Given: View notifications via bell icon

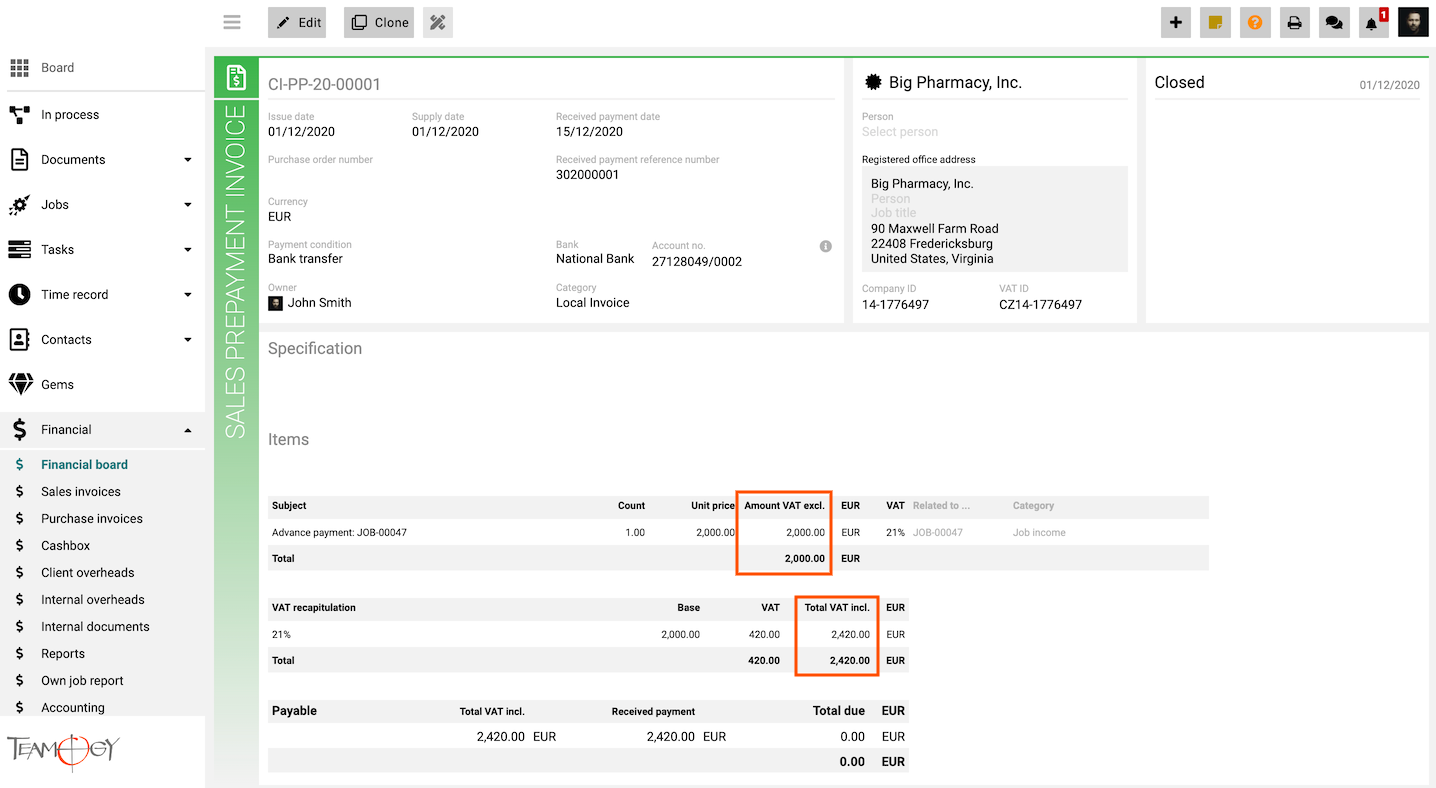Looking at the screenshot, I should coord(1371,23).
